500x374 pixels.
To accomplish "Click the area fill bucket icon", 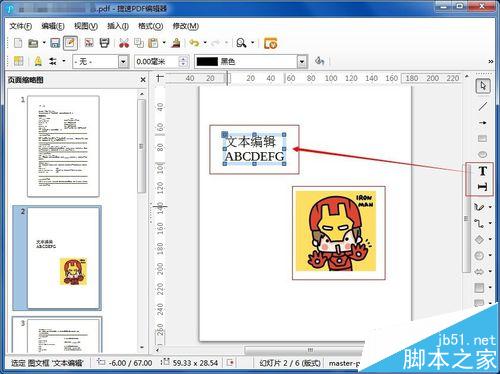I will point(319,61).
